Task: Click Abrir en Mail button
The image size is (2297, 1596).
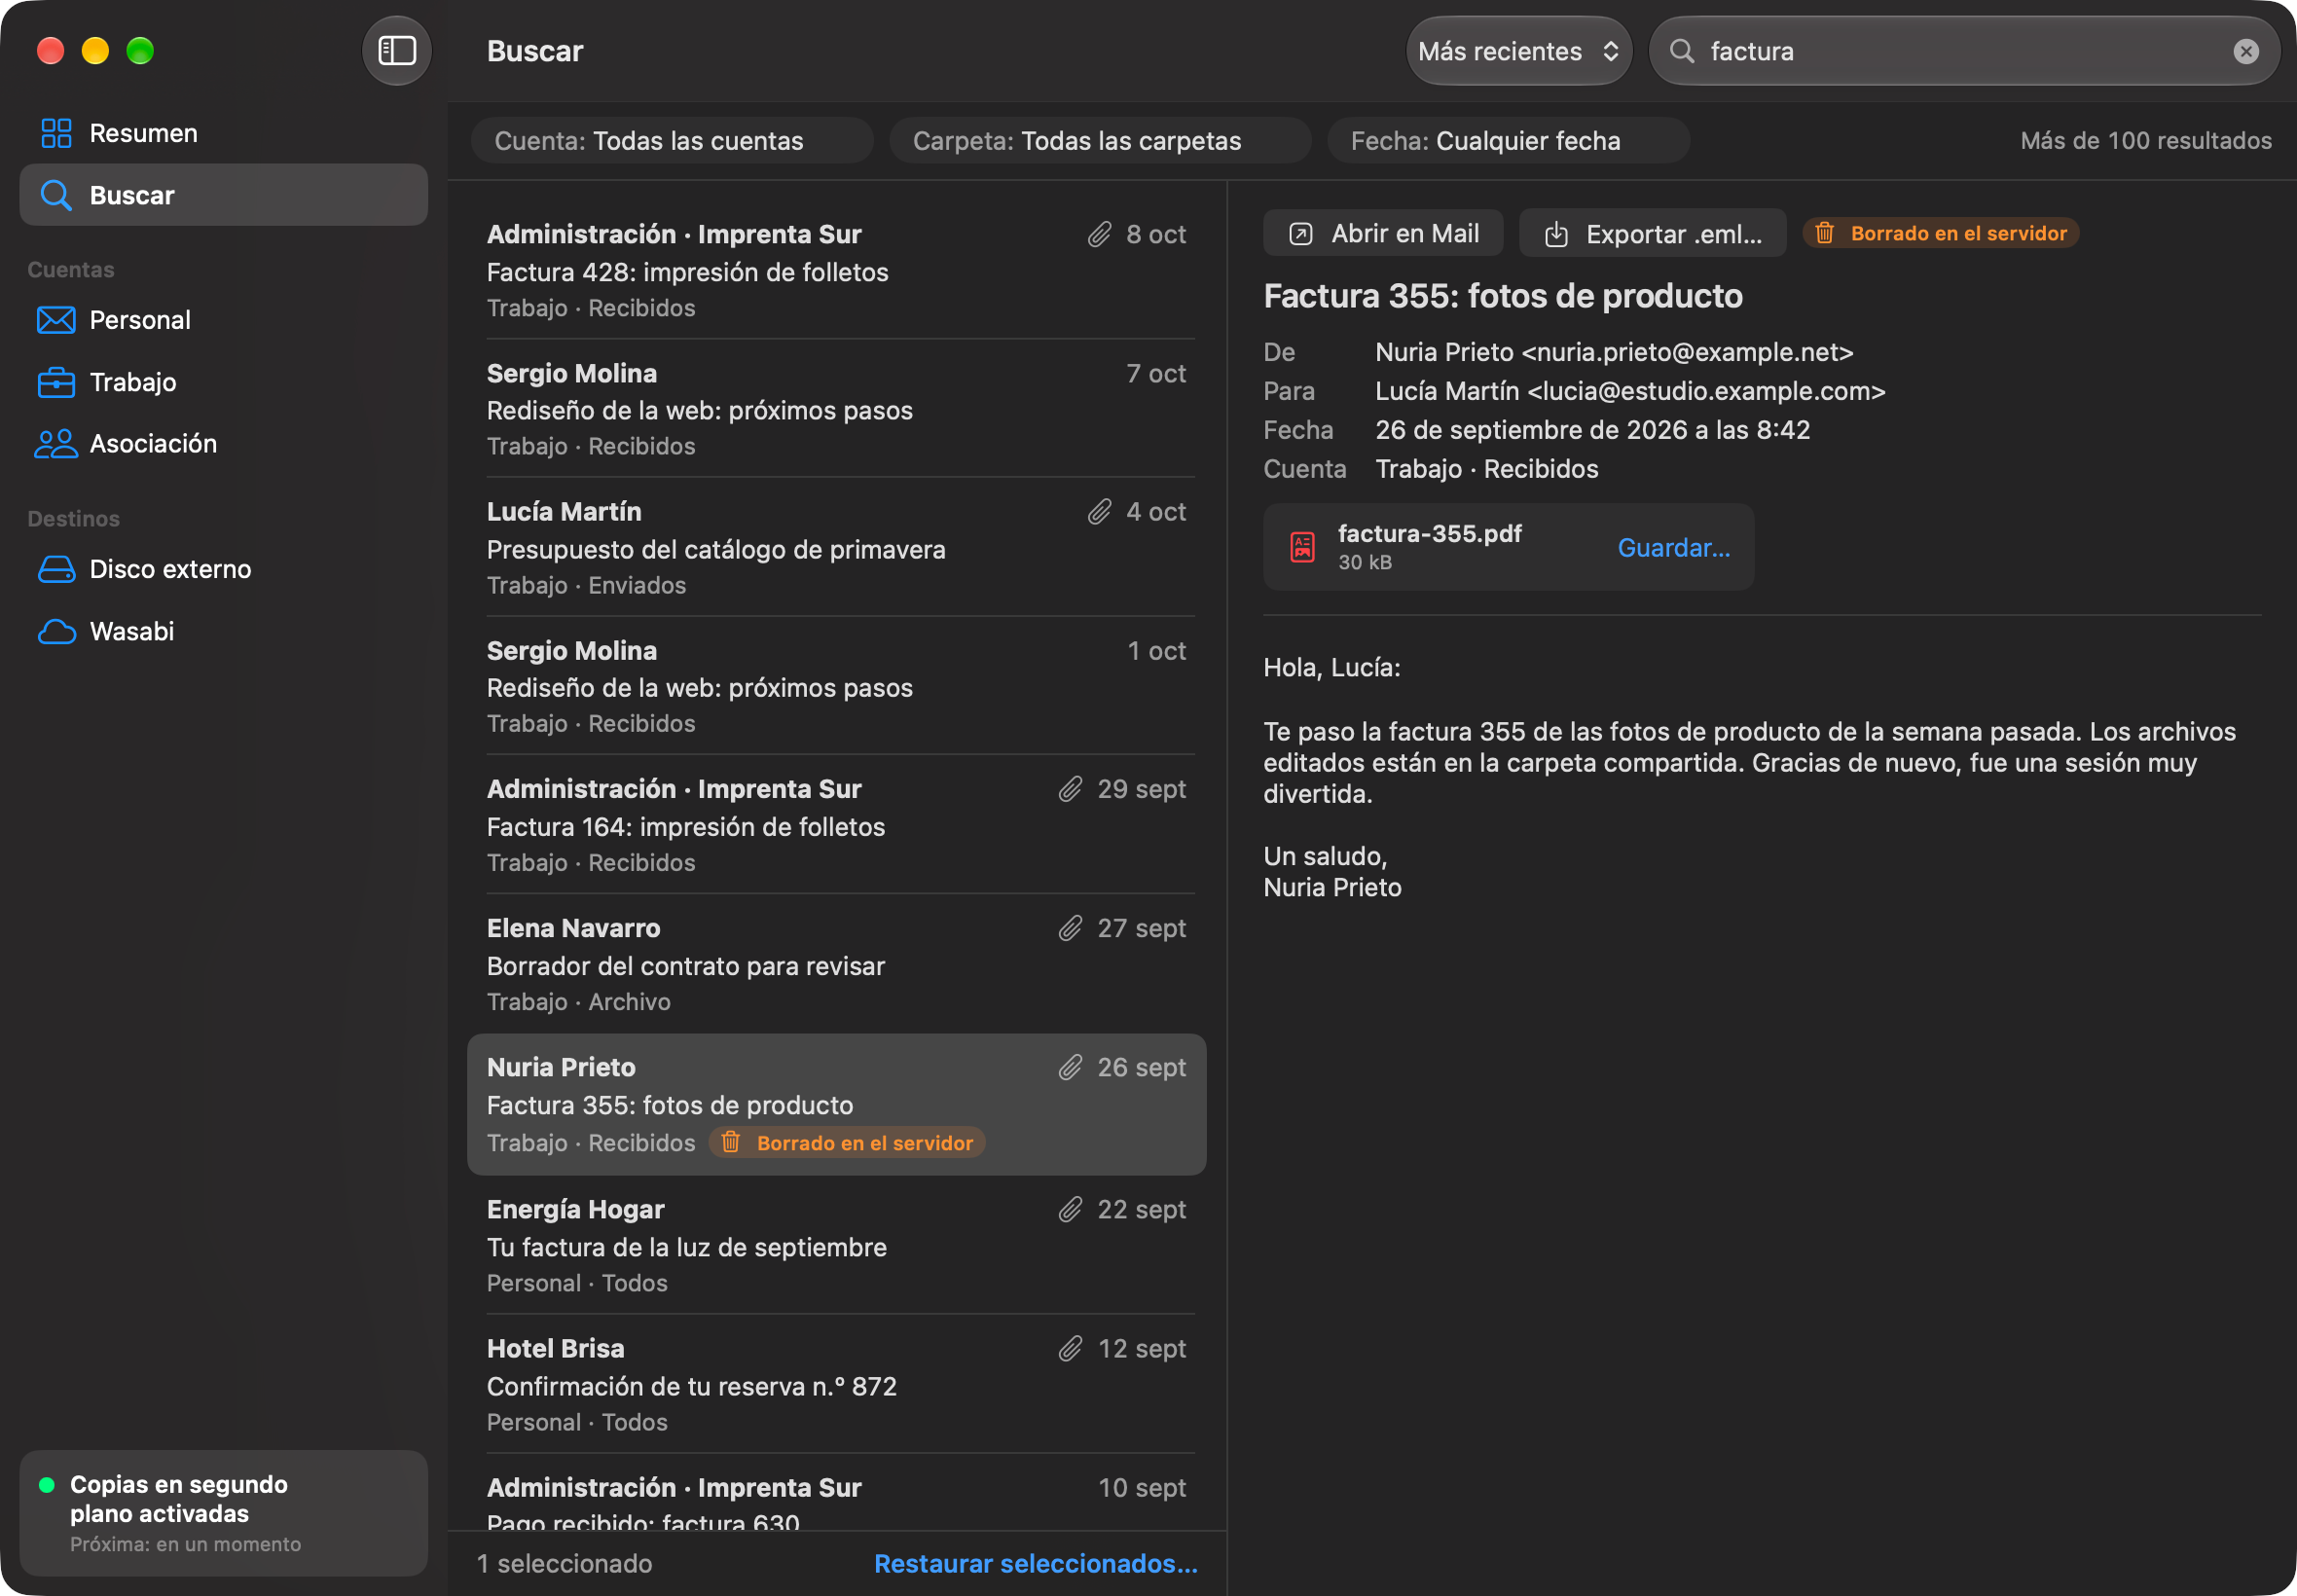Action: pos(1383,233)
